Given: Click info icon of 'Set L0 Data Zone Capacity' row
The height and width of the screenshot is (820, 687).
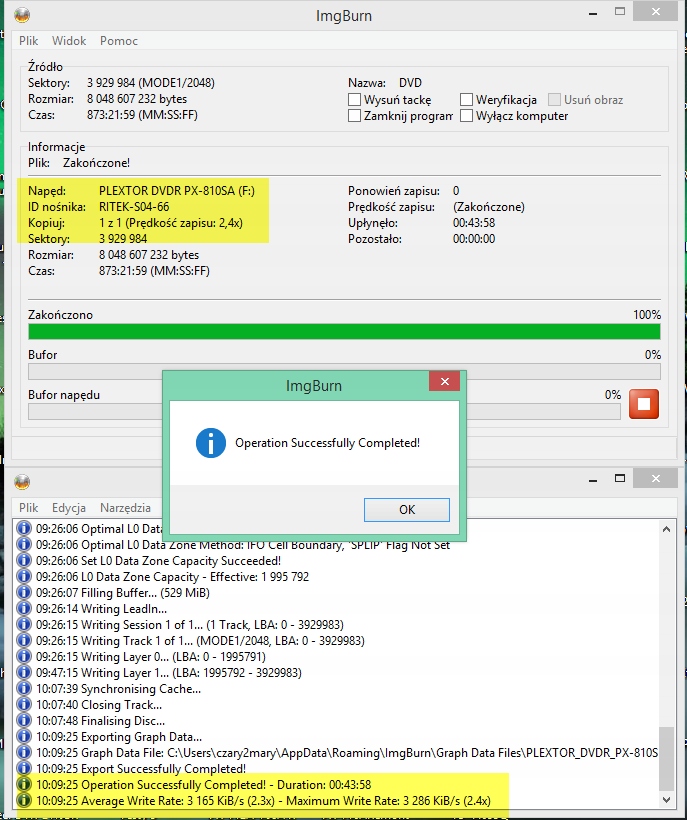Looking at the screenshot, I should pos(24,560).
